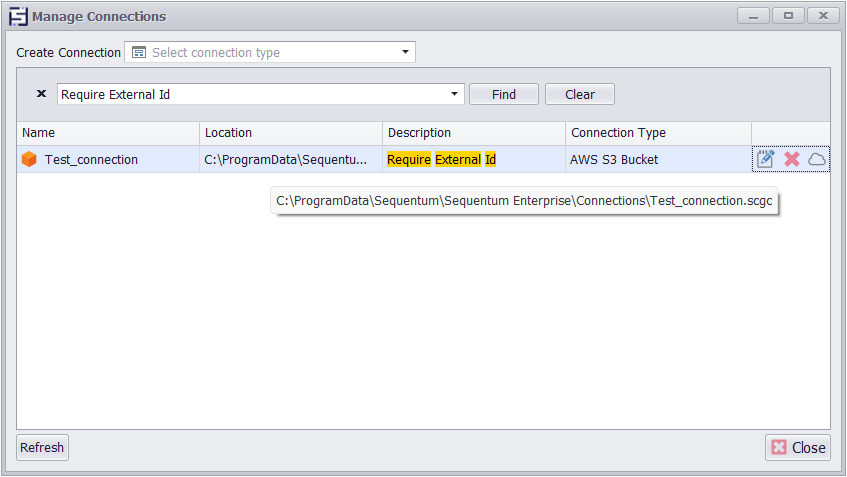Close the Manage Connections dialog
This screenshot has width=847, height=477.
pos(798,447)
